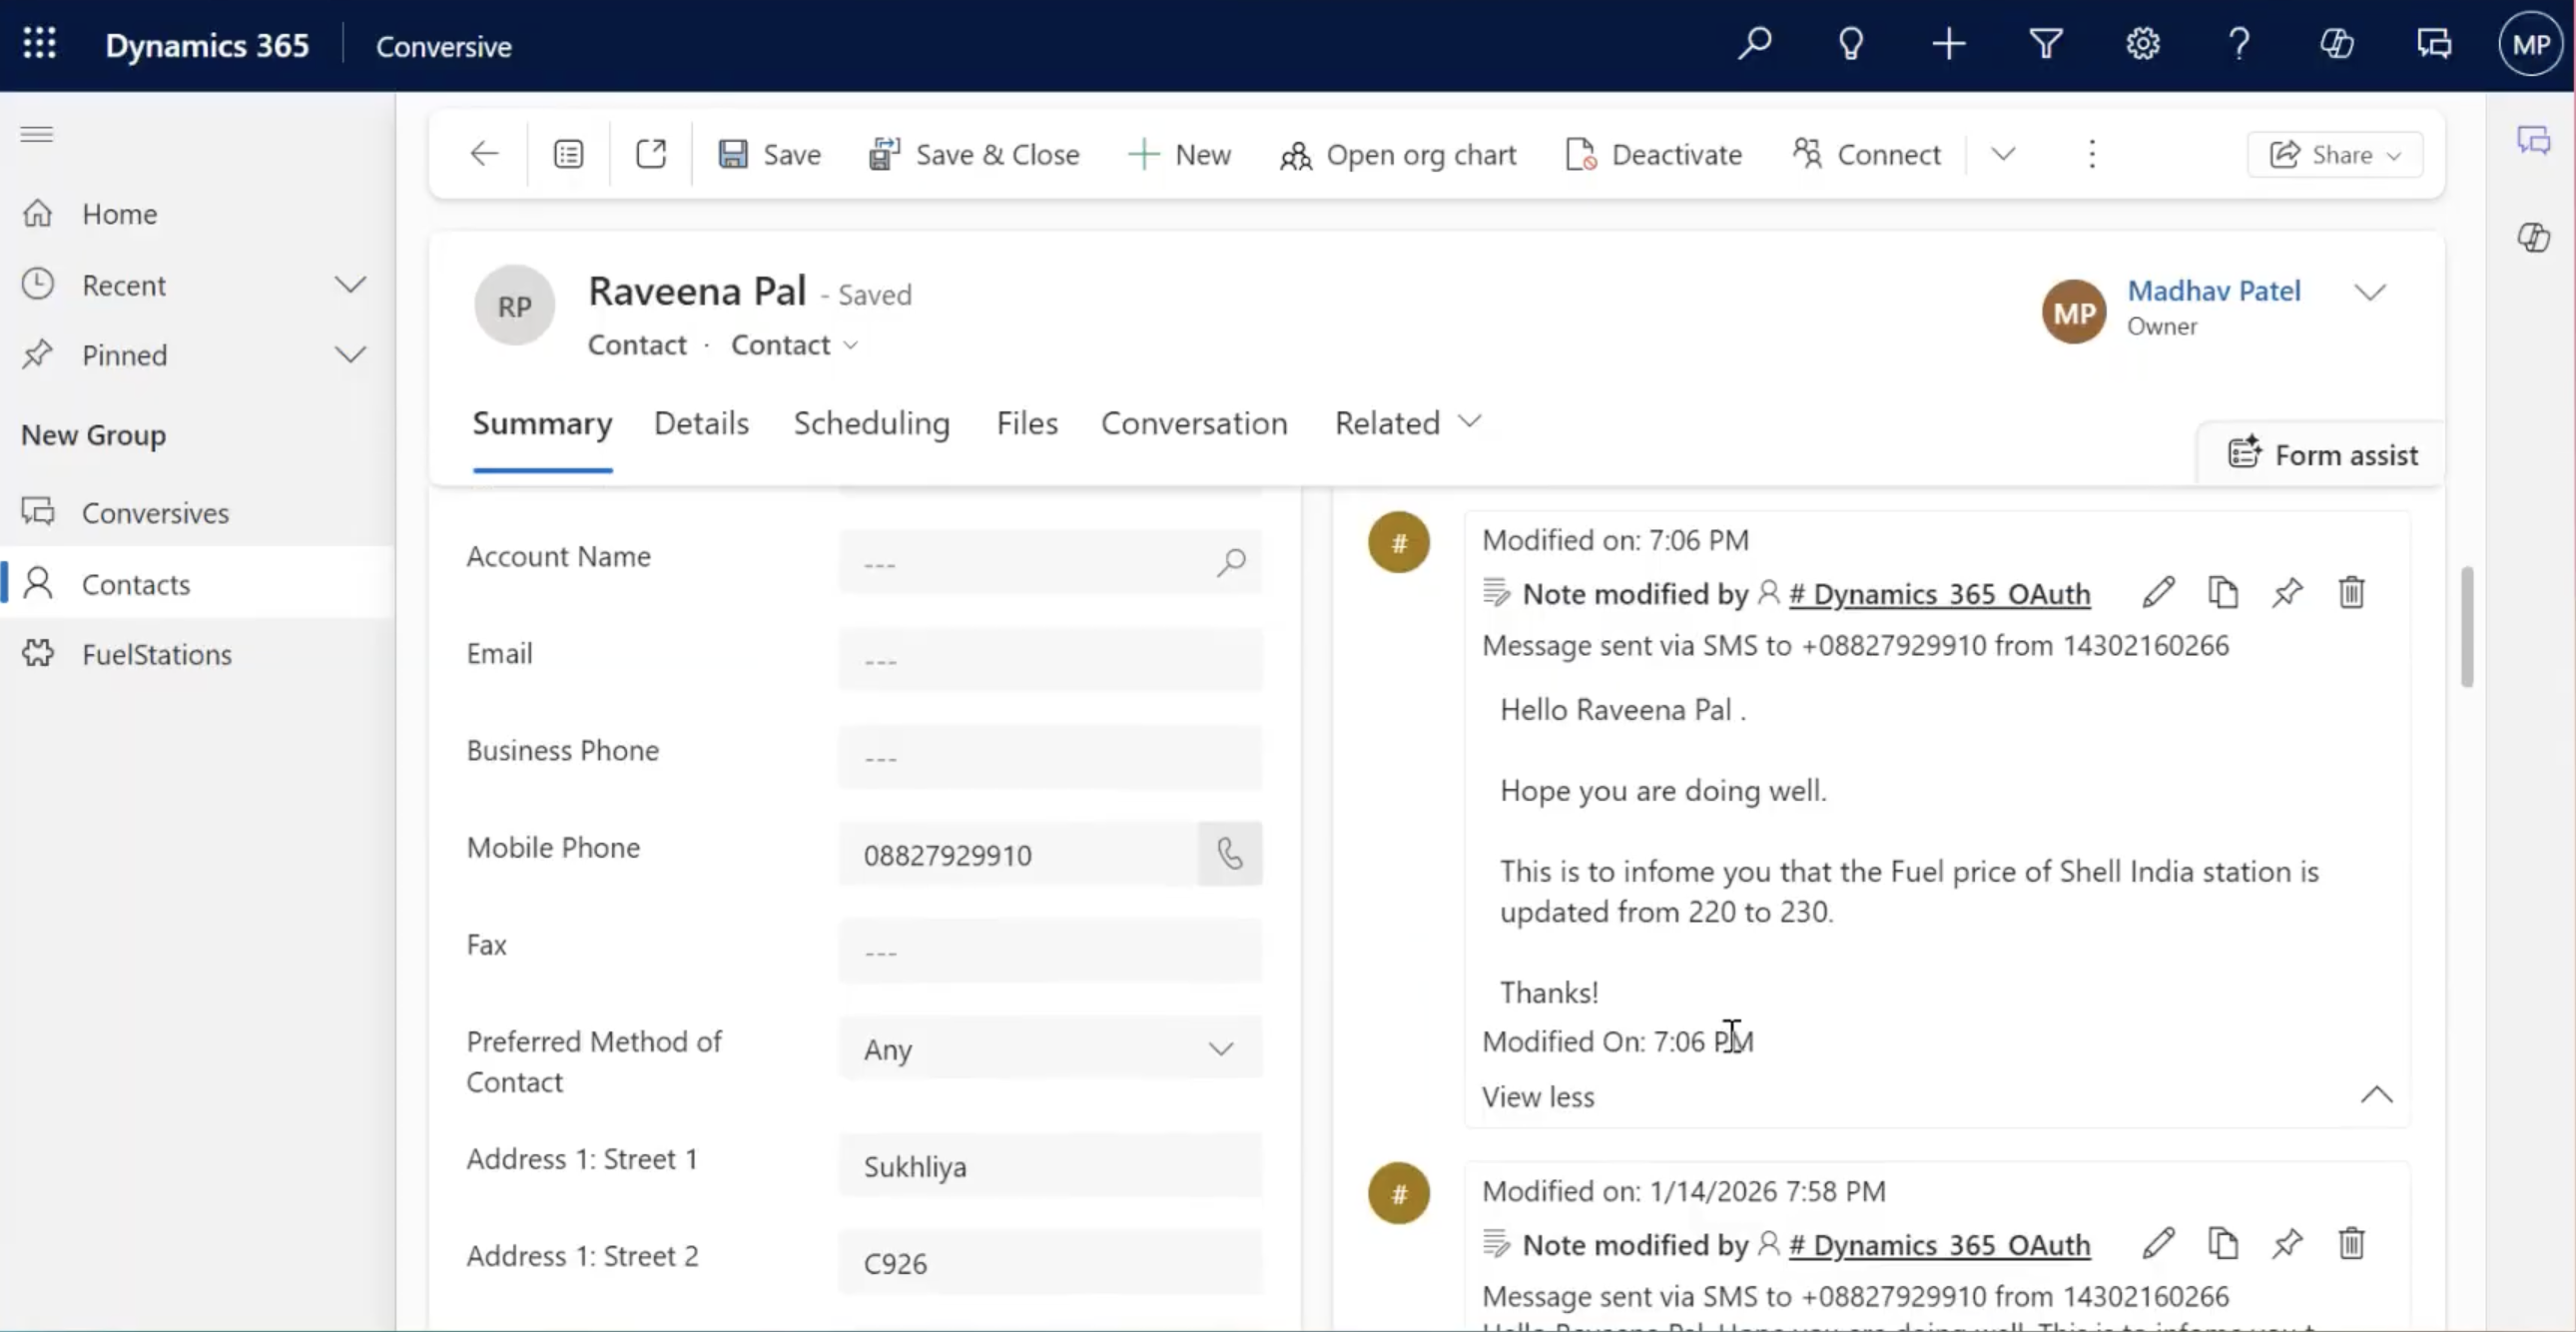This screenshot has height=1332, width=2576.
Task: Click View less text on note
Action: click(1538, 1097)
